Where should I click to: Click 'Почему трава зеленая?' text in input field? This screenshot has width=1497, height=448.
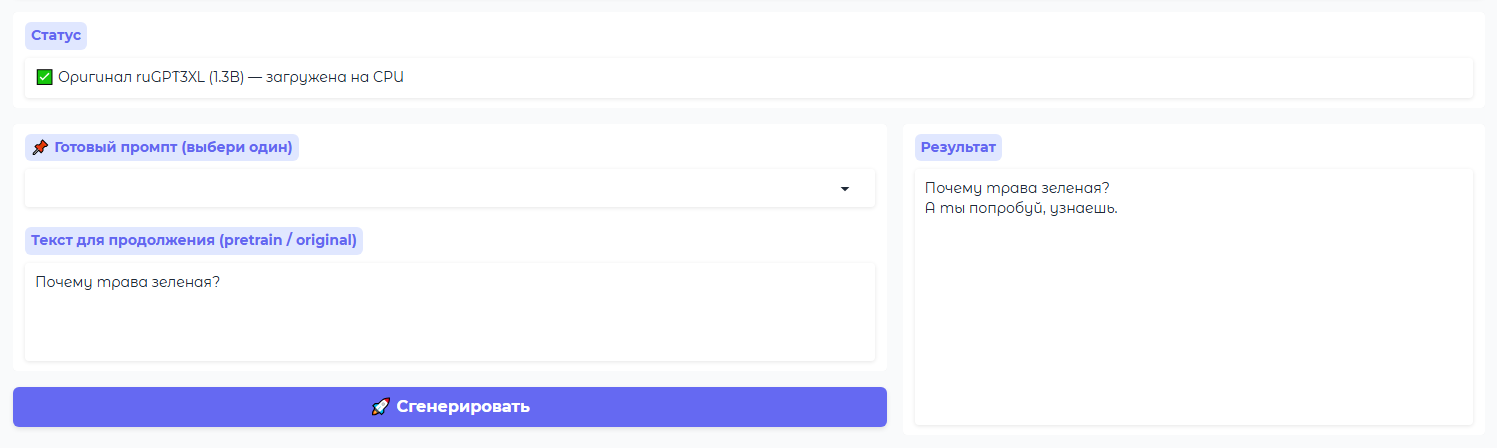tap(128, 282)
